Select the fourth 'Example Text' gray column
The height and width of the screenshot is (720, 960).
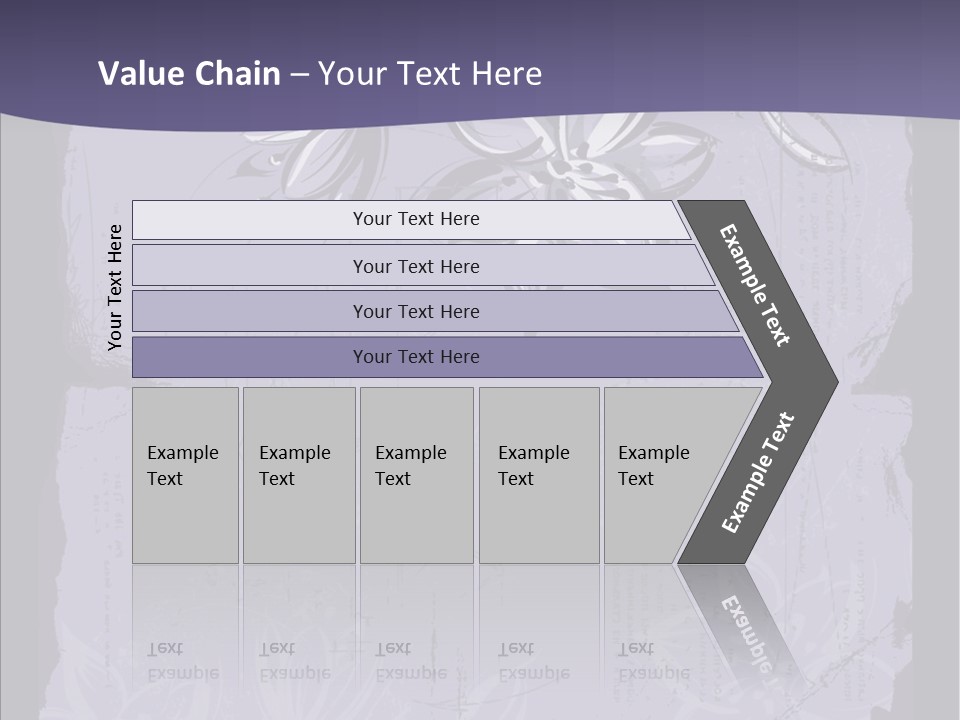click(539, 475)
